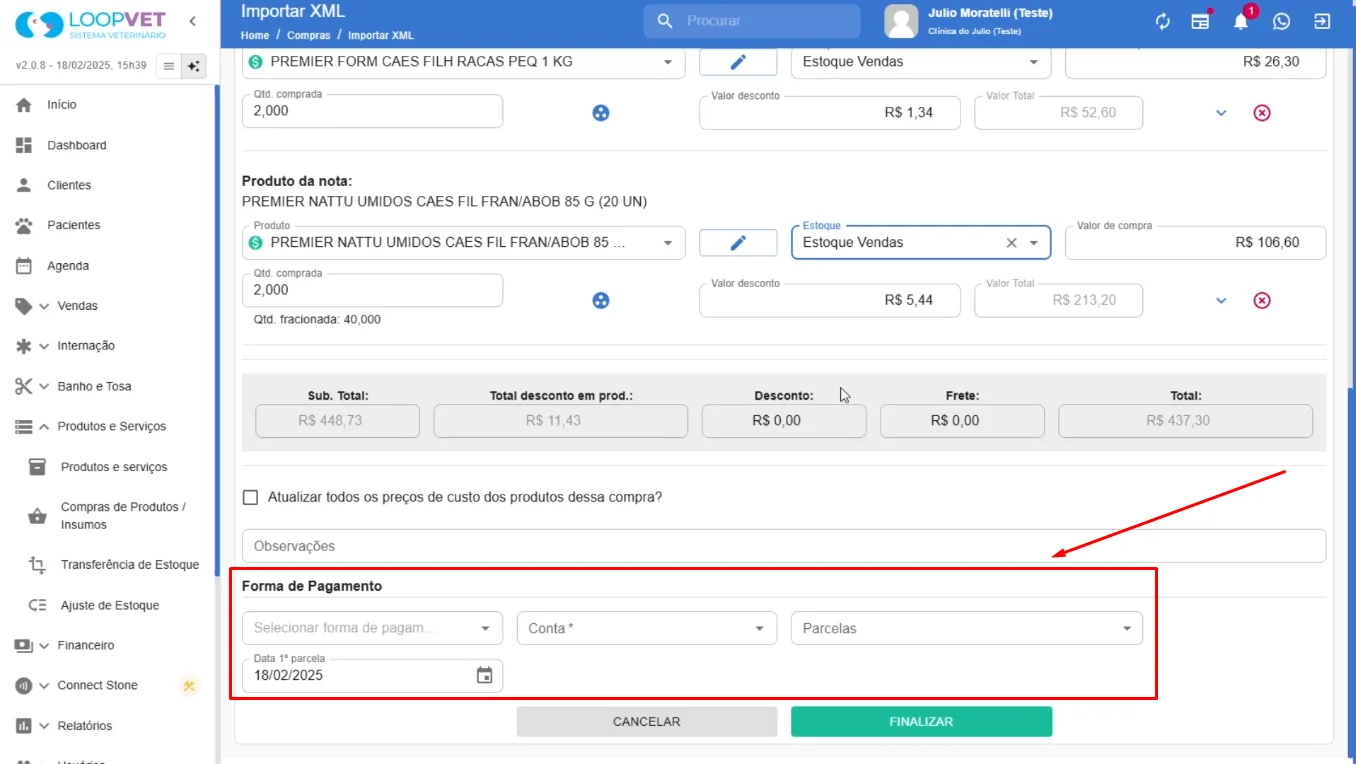Open the Selecionar forma de pagamento dropdown

pos(372,628)
